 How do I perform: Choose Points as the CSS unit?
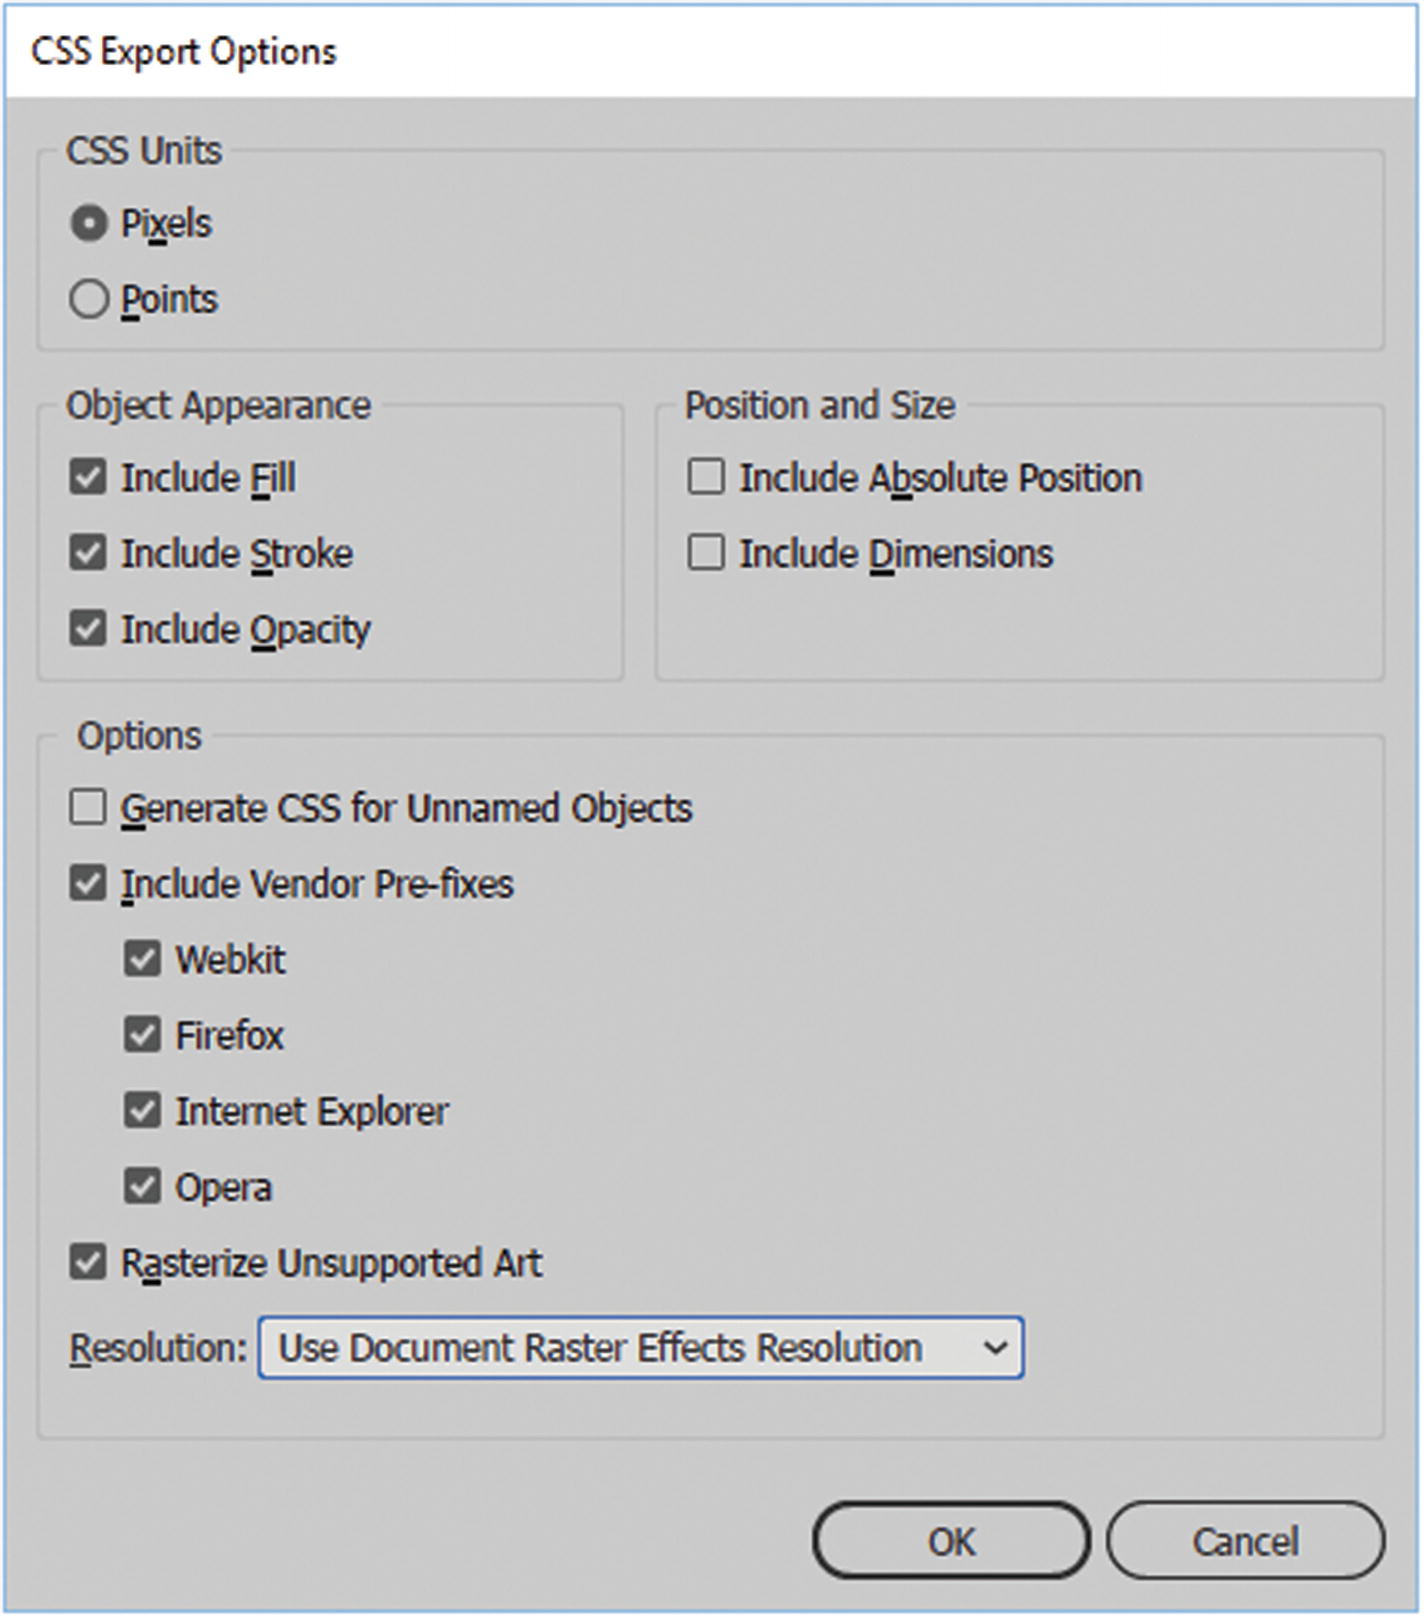pos(89,299)
